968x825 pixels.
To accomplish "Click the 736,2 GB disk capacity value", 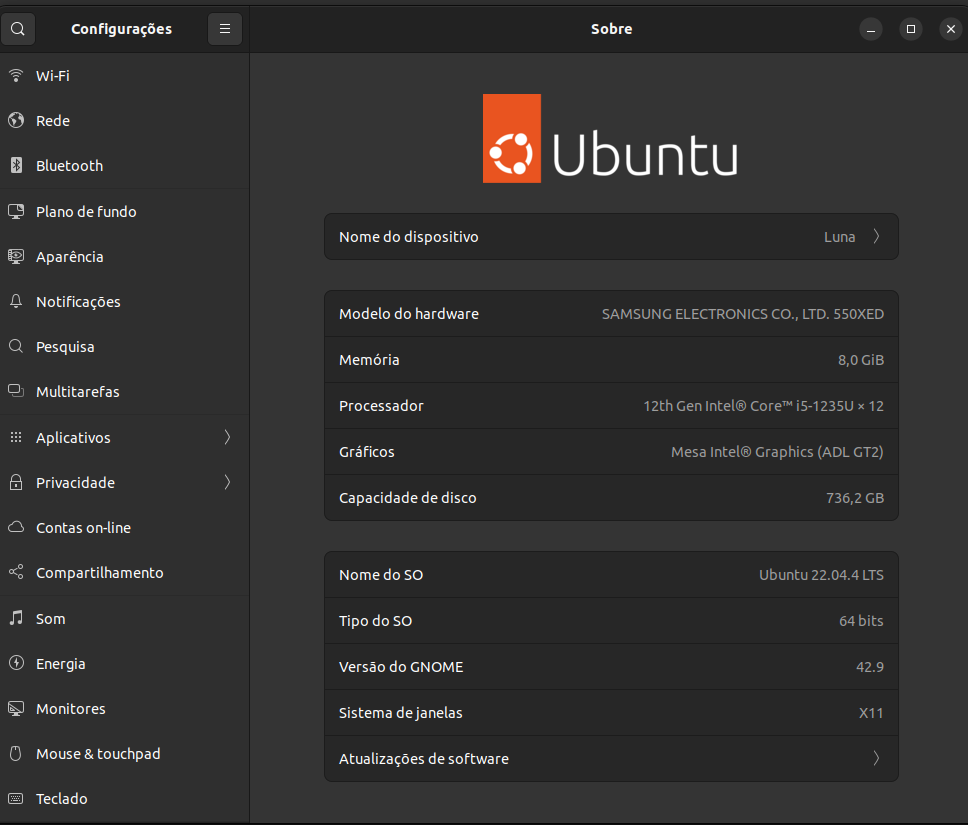I will (855, 498).
